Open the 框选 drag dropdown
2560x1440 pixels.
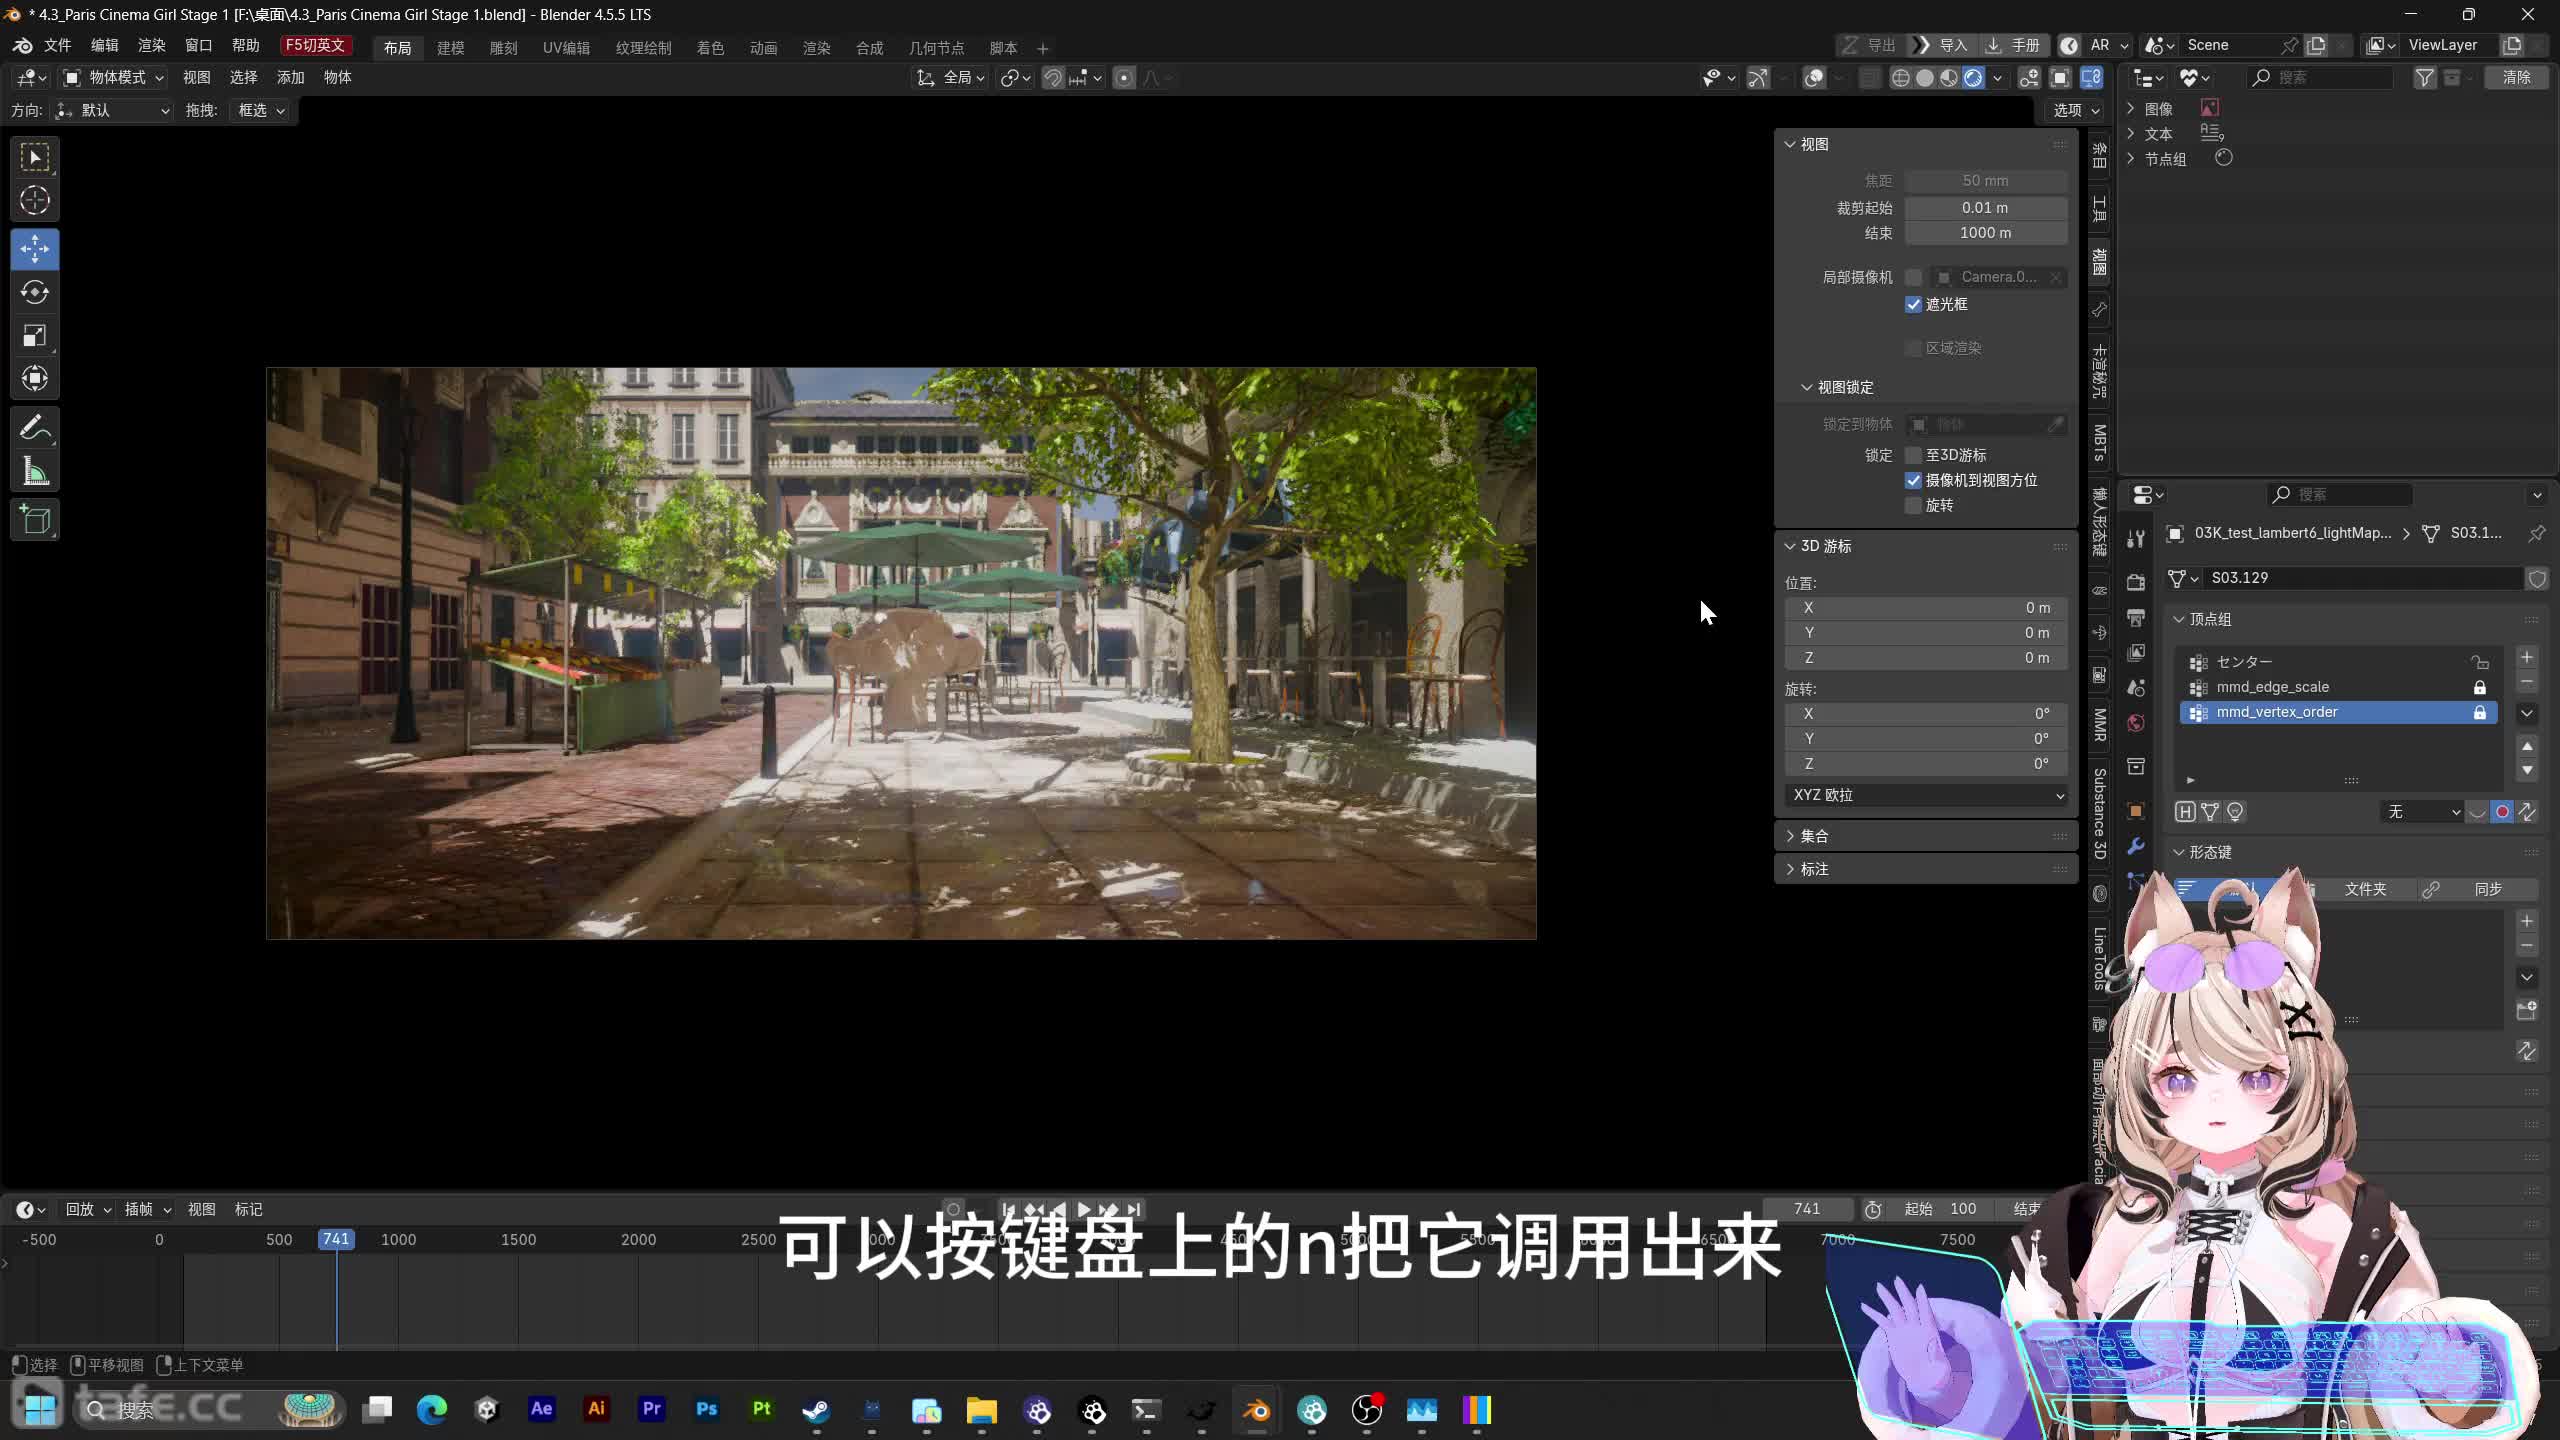tap(261, 111)
